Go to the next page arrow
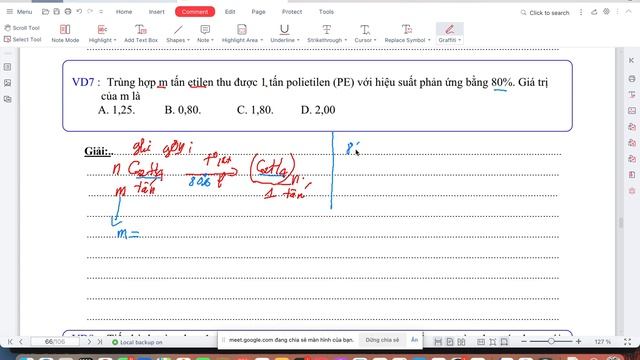Screen dimensions: 640x360 pyautogui.click(x=89, y=342)
